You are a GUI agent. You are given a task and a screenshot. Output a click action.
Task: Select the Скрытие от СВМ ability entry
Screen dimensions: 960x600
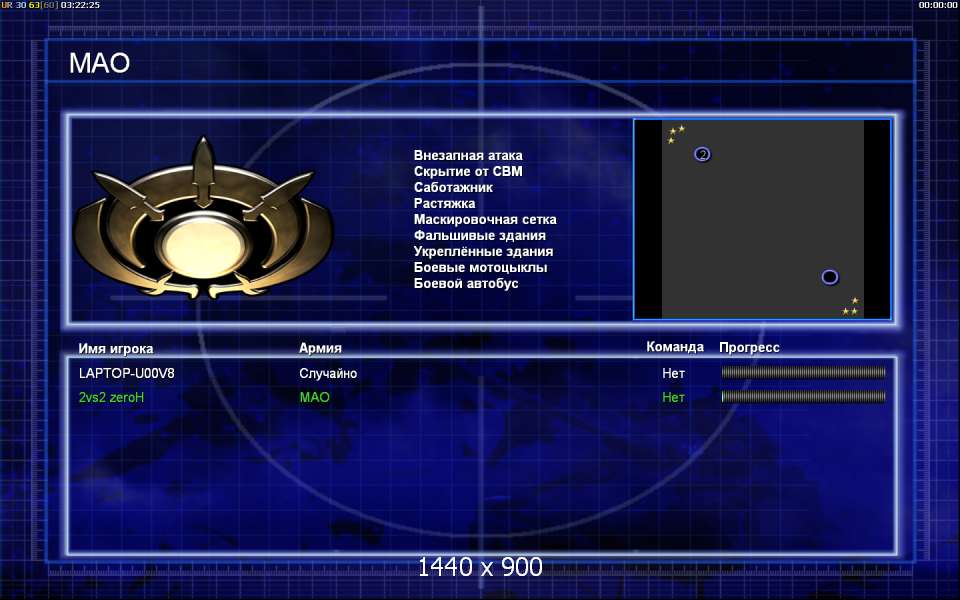point(468,171)
